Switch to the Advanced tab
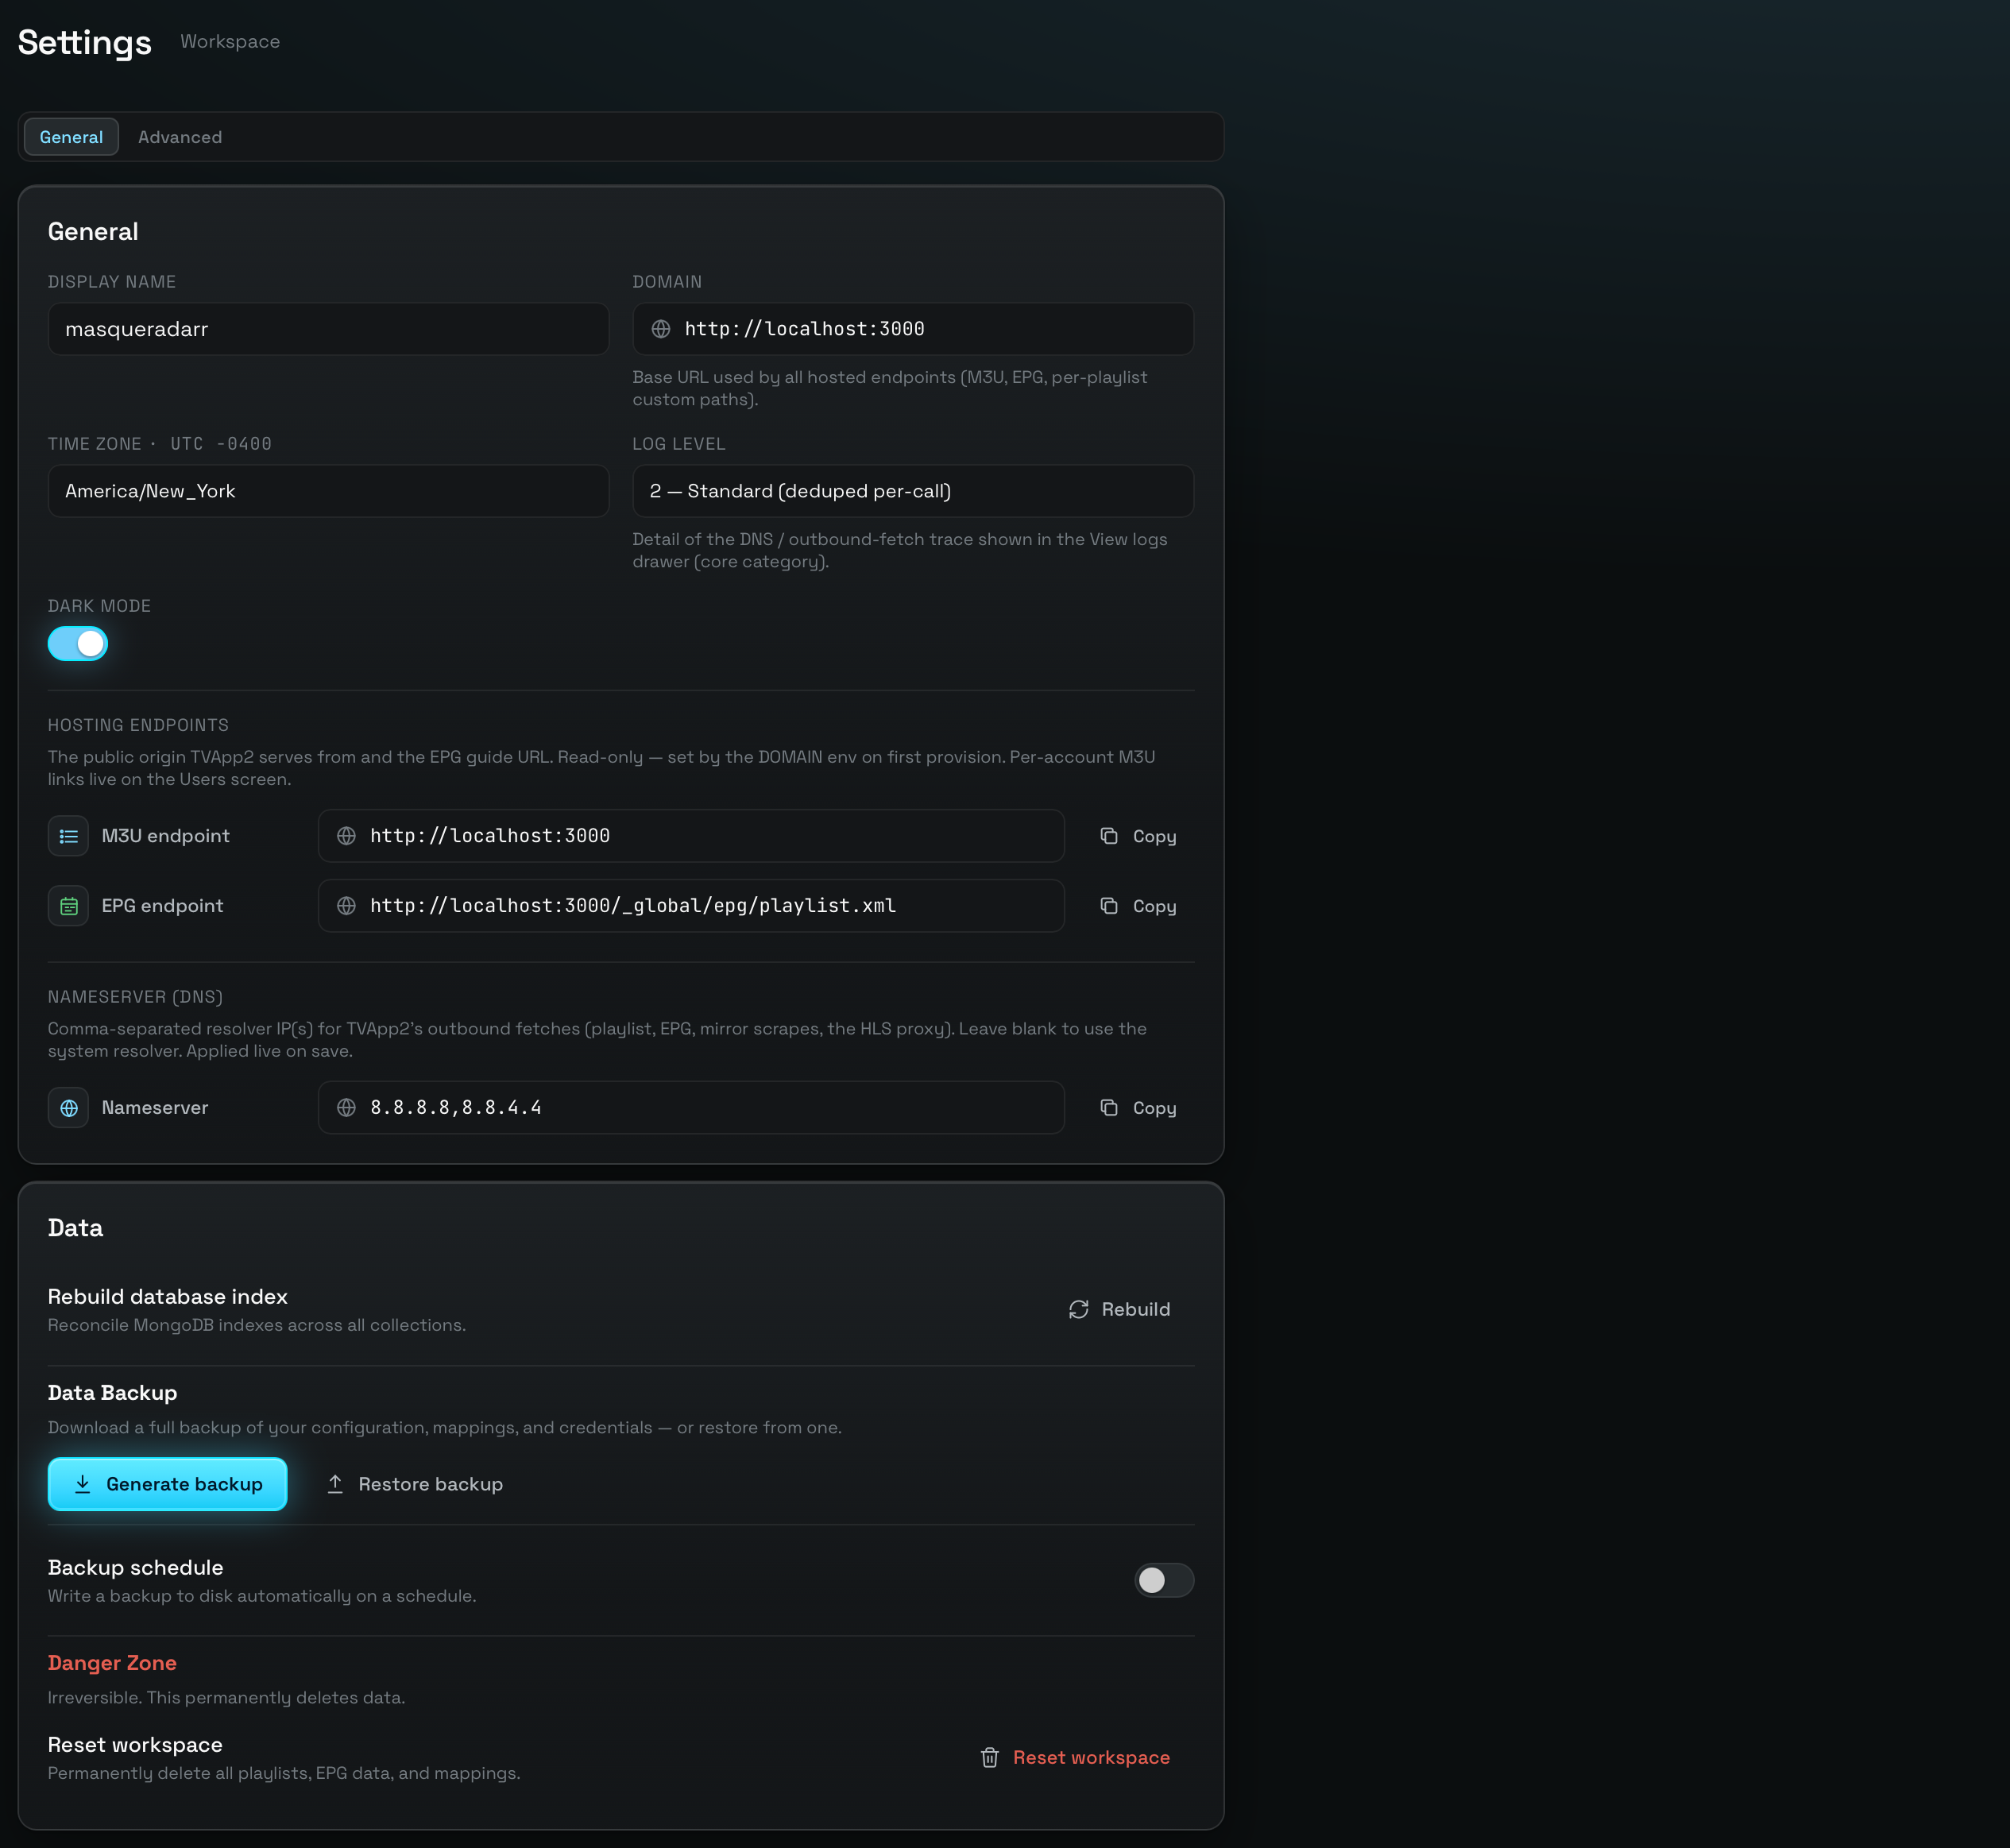2010x1848 pixels. [180, 137]
